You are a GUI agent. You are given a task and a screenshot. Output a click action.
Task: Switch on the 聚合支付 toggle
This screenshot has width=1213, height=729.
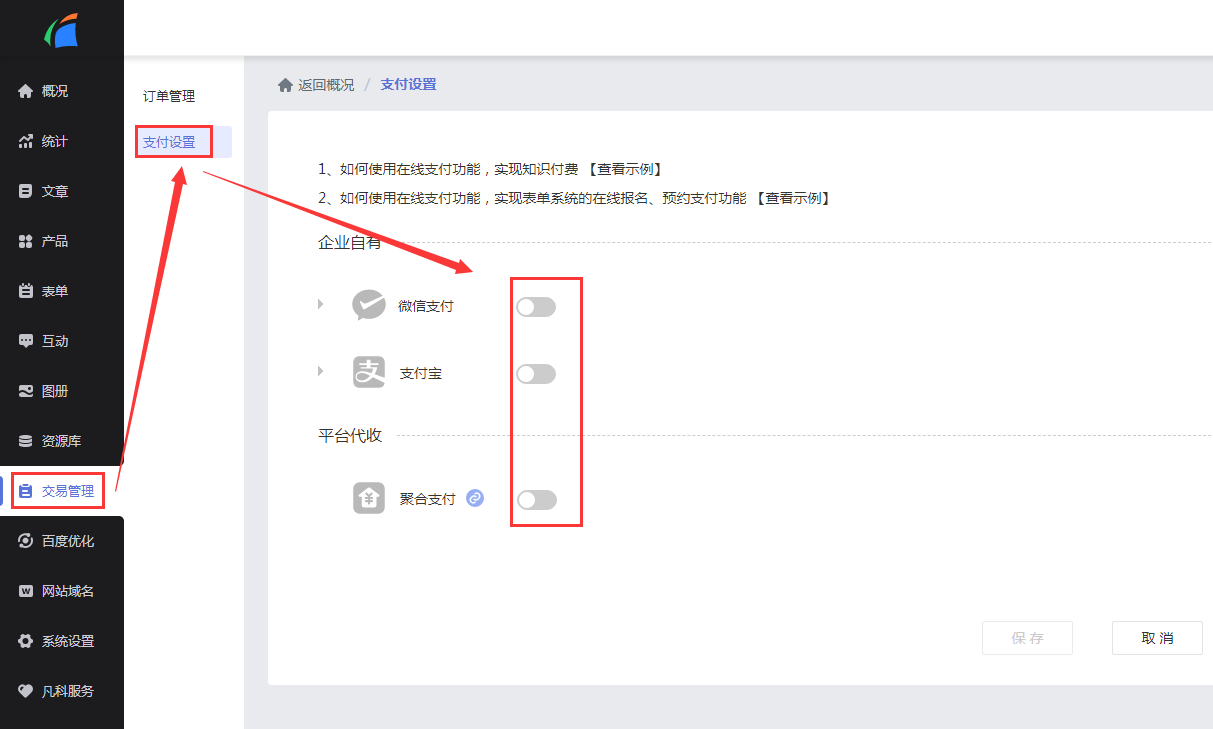(x=536, y=500)
